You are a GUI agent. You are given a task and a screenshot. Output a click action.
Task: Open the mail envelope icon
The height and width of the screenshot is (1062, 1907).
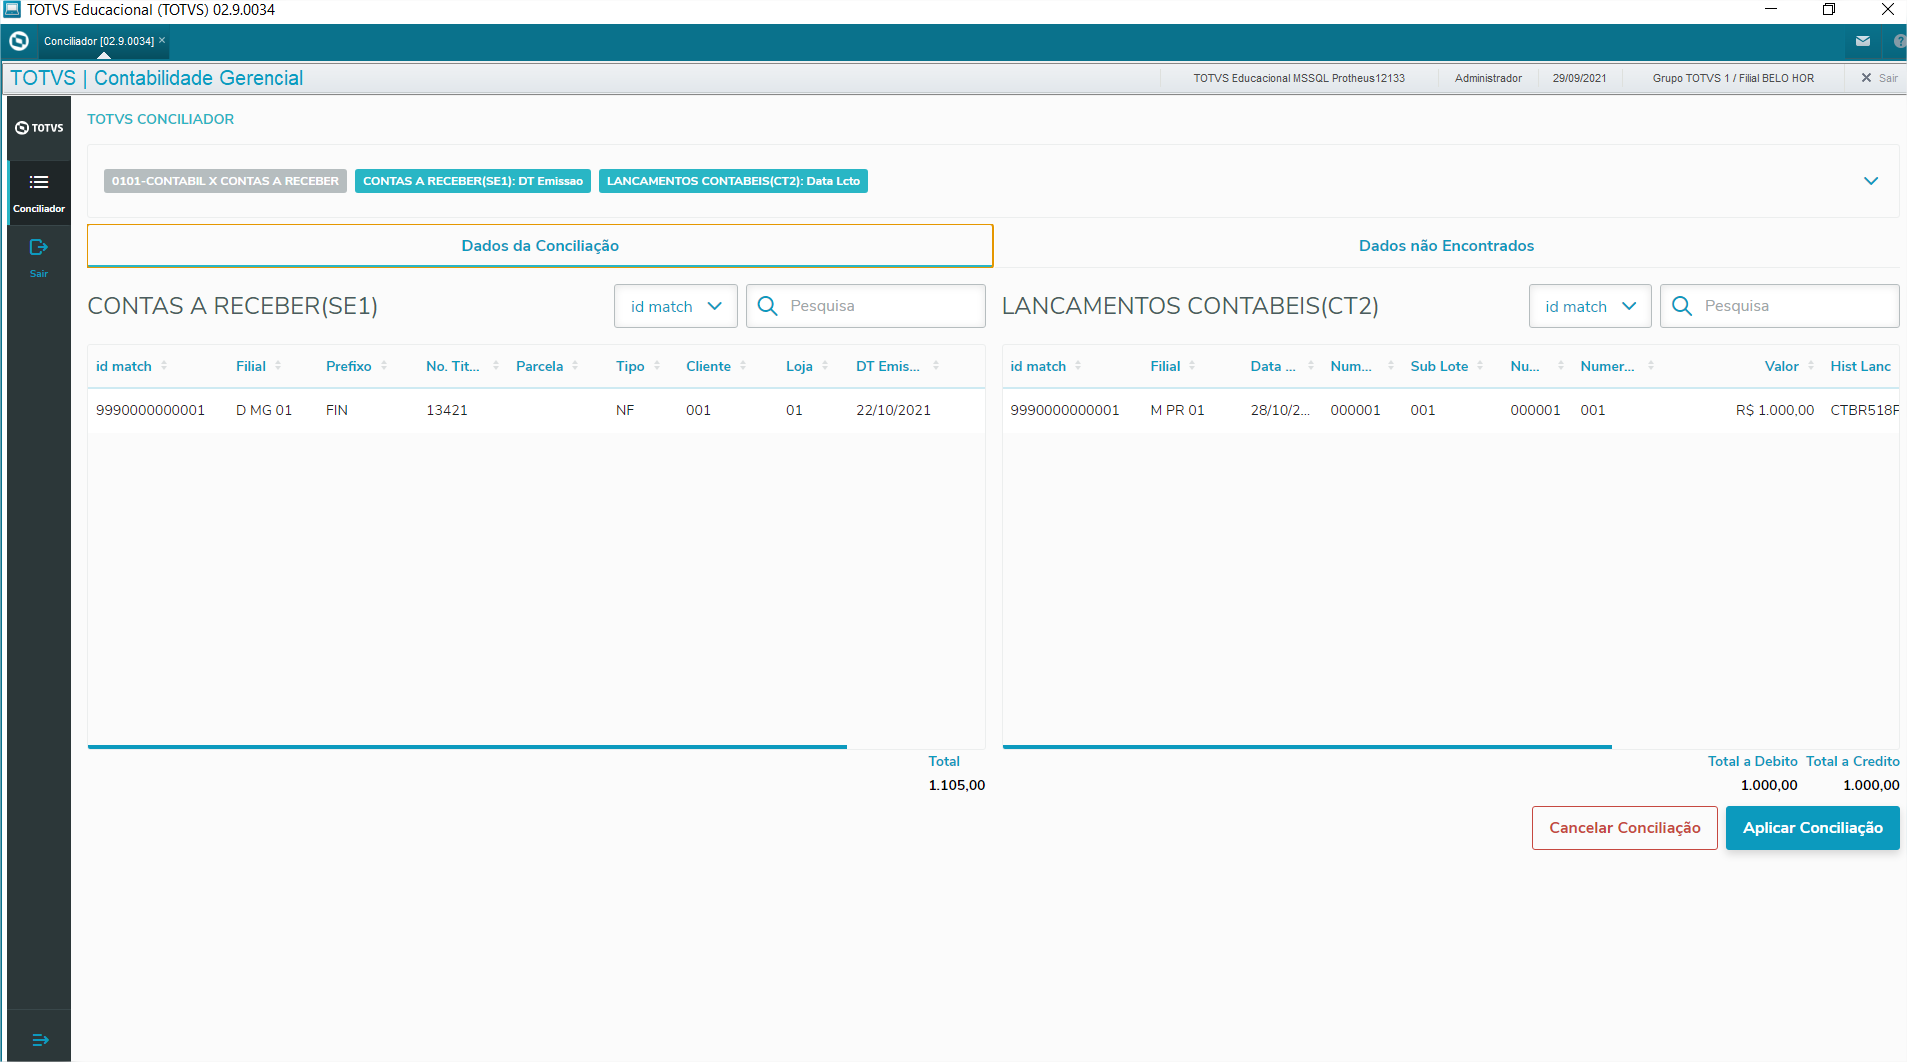click(1862, 41)
